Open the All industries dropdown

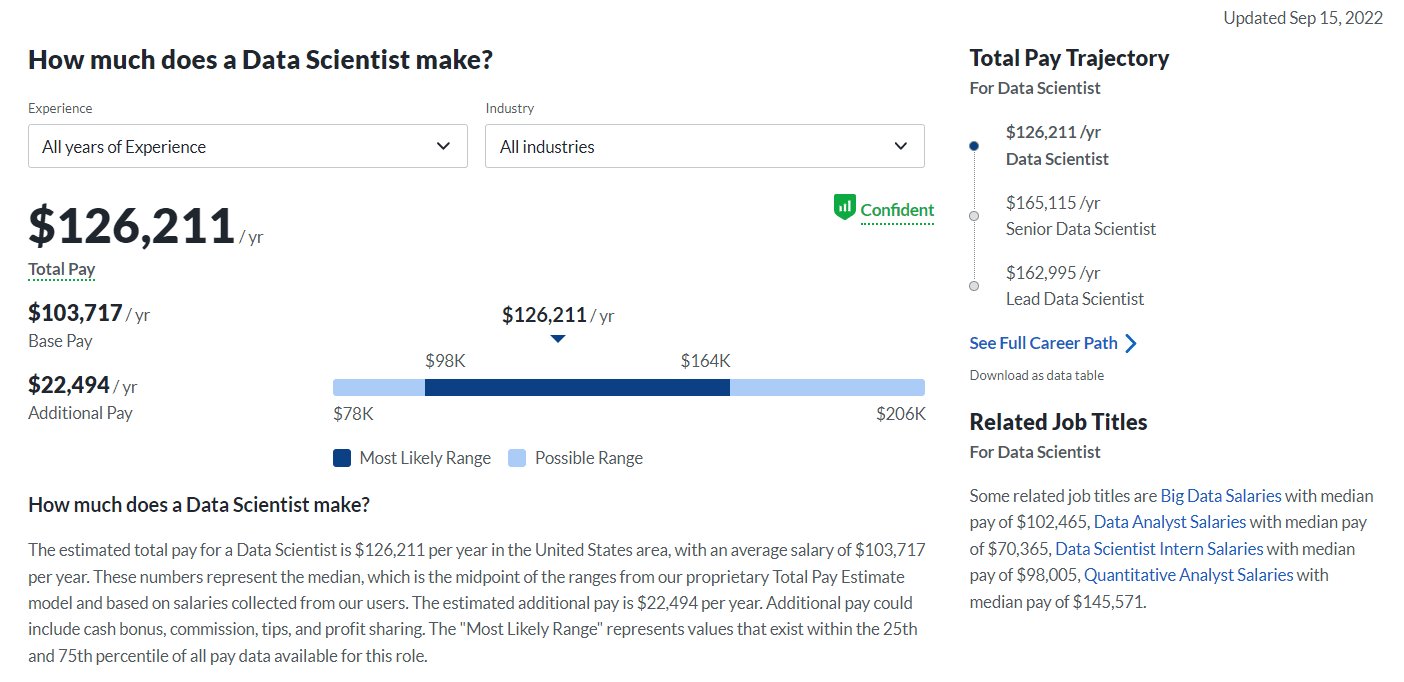704,146
